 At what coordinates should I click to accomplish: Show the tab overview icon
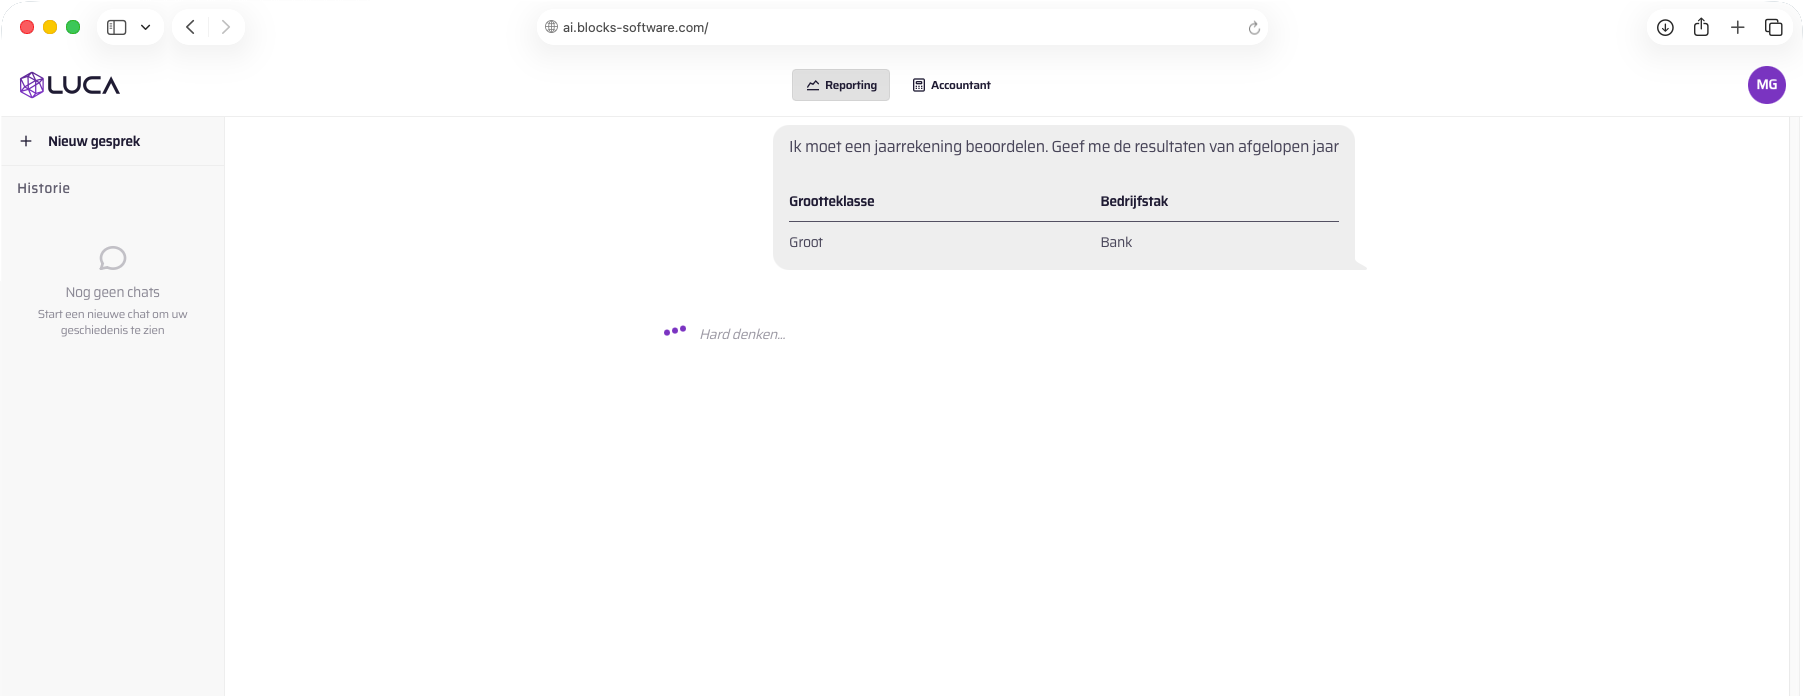1774,27
